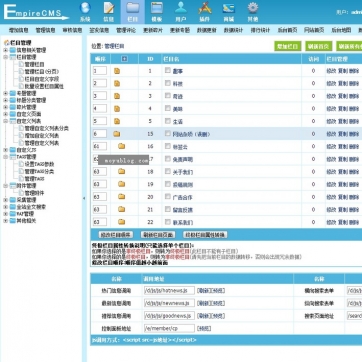Screen dimensions: 362x362
Task: Click the 终极栏目属性转换 button
Action: click(x=205, y=235)
